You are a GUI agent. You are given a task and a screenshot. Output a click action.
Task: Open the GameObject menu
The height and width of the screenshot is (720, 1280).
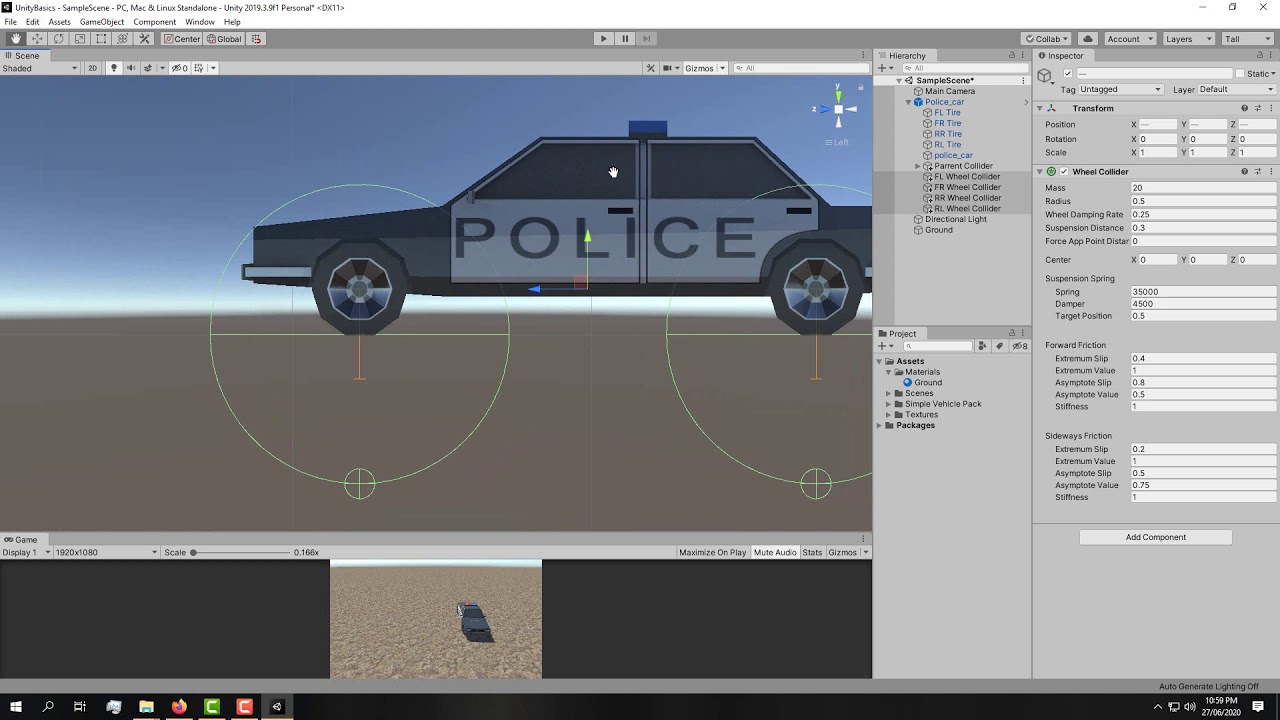click(x=102, y=22)
